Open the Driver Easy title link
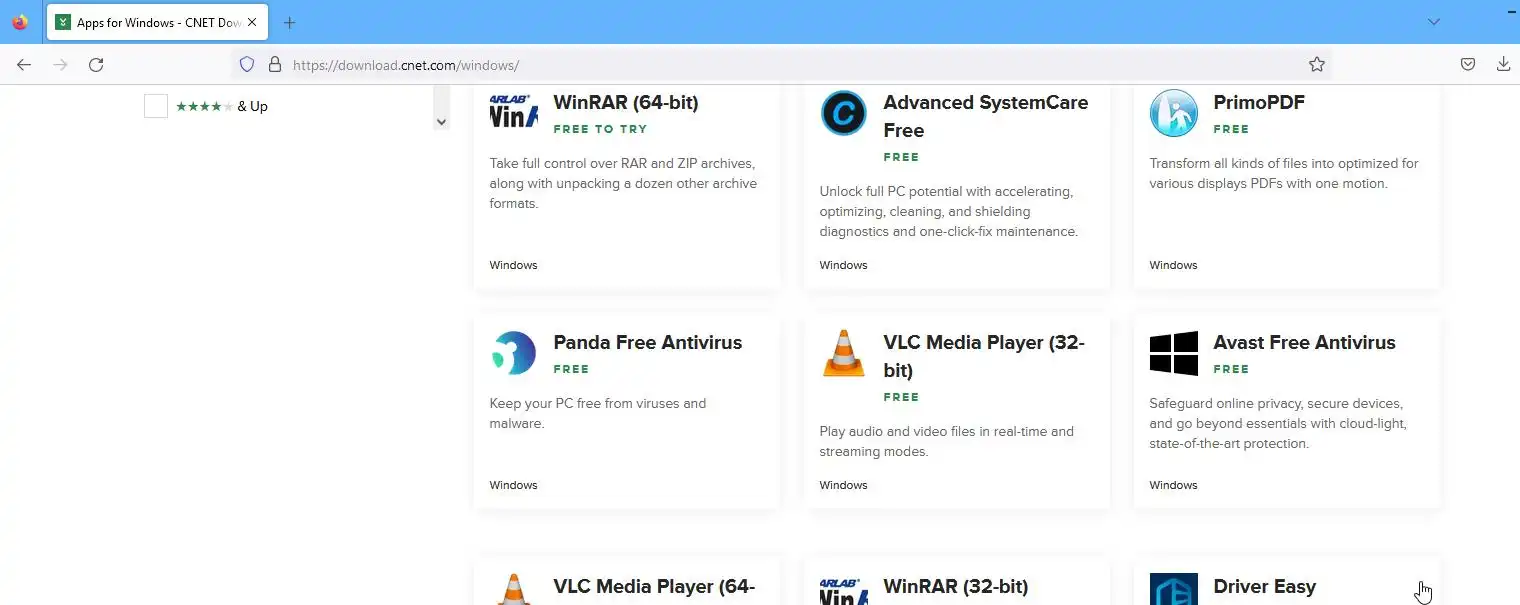The width and height of the screenshot is (1520, 605). click(1264, 586)
